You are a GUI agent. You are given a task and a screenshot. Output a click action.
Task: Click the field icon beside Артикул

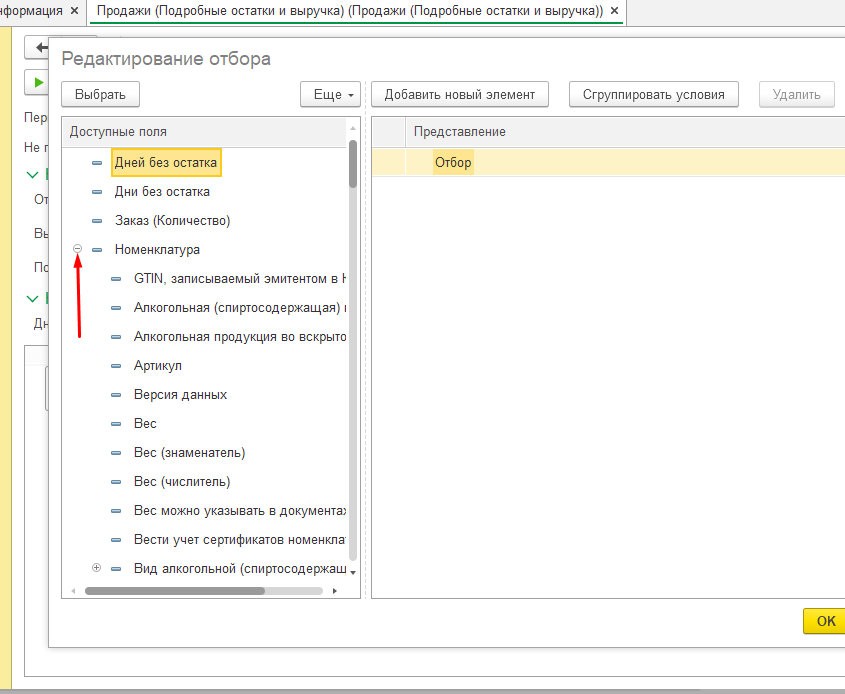click(x=116, y=366)
